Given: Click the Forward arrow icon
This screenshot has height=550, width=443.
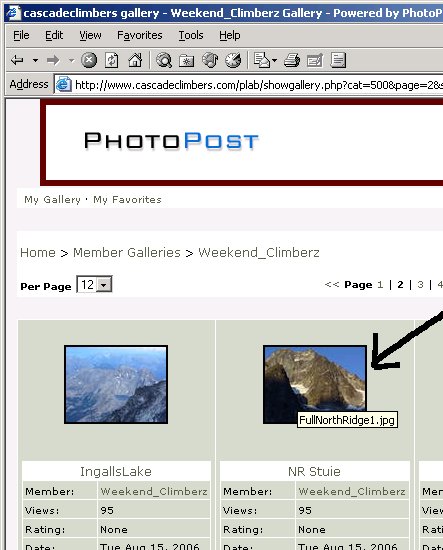Looking at the screenshot, I should pos(53,60).
